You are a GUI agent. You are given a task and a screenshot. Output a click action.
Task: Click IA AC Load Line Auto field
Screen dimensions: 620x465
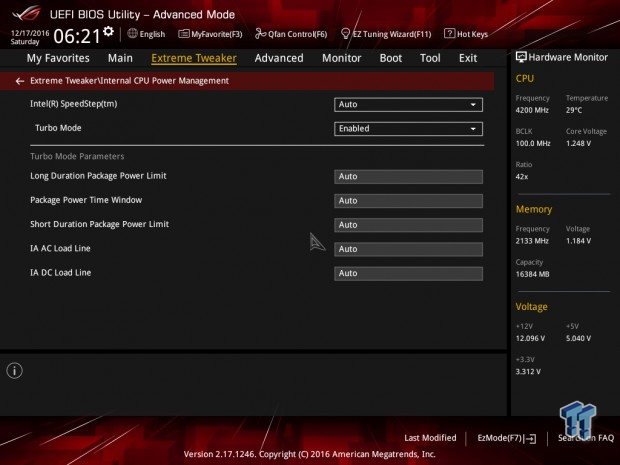point(408,249)
